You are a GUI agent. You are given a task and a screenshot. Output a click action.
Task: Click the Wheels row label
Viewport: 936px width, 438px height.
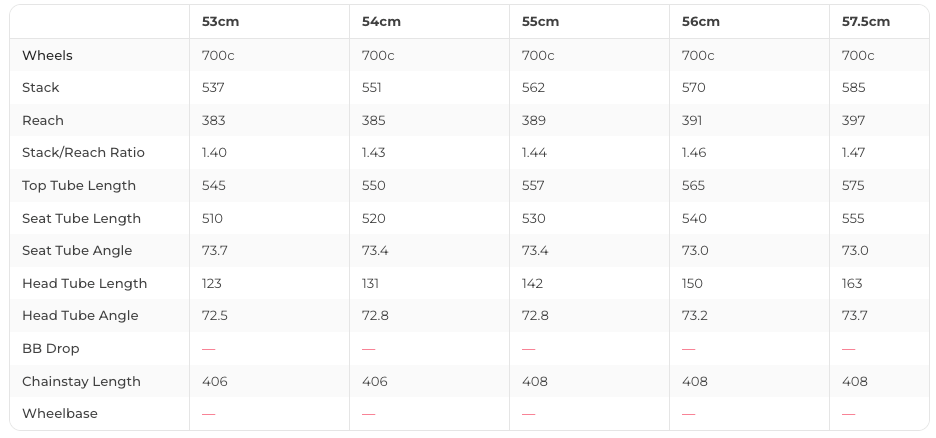[x=47, y=56]
